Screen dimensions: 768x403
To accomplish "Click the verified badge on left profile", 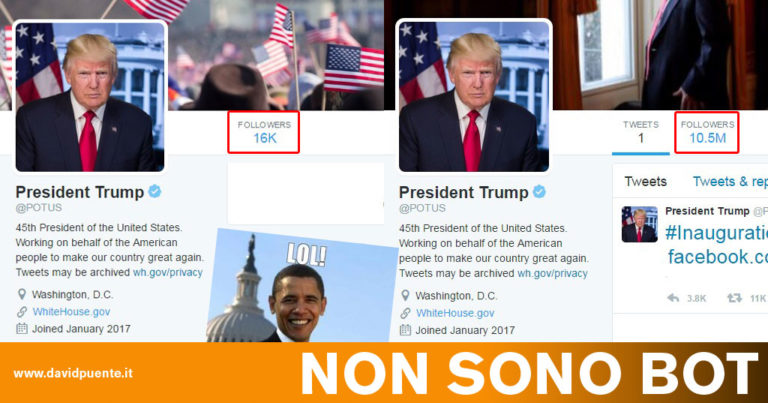I will pos(155,191).
